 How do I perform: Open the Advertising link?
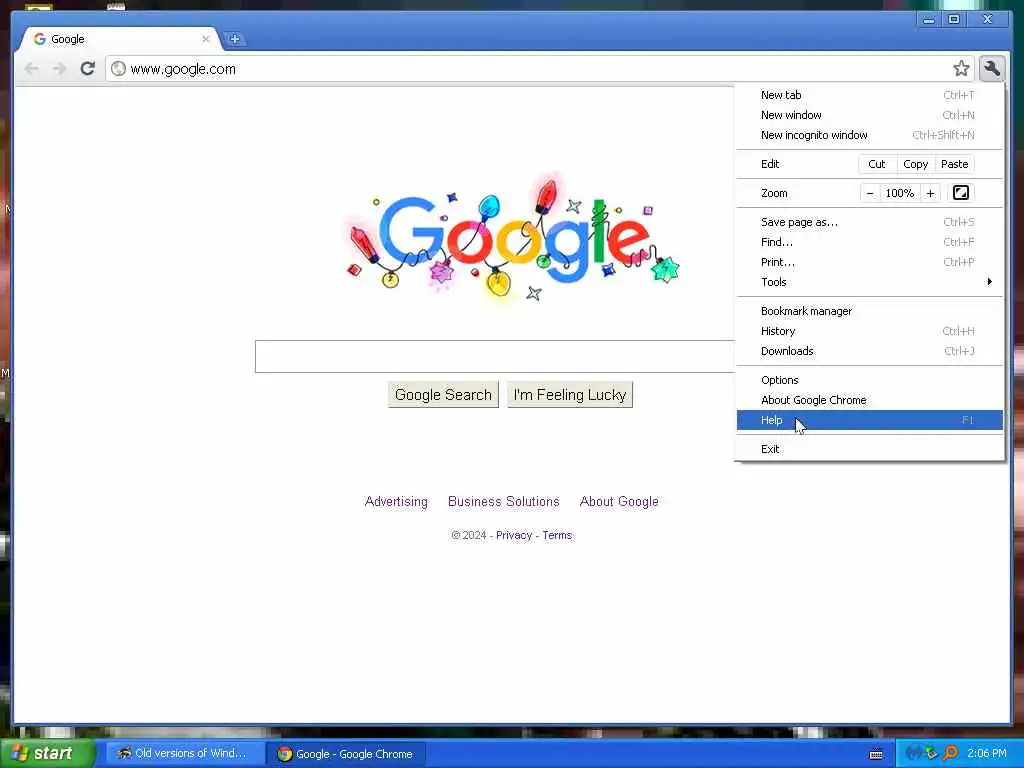click(396, 502)
